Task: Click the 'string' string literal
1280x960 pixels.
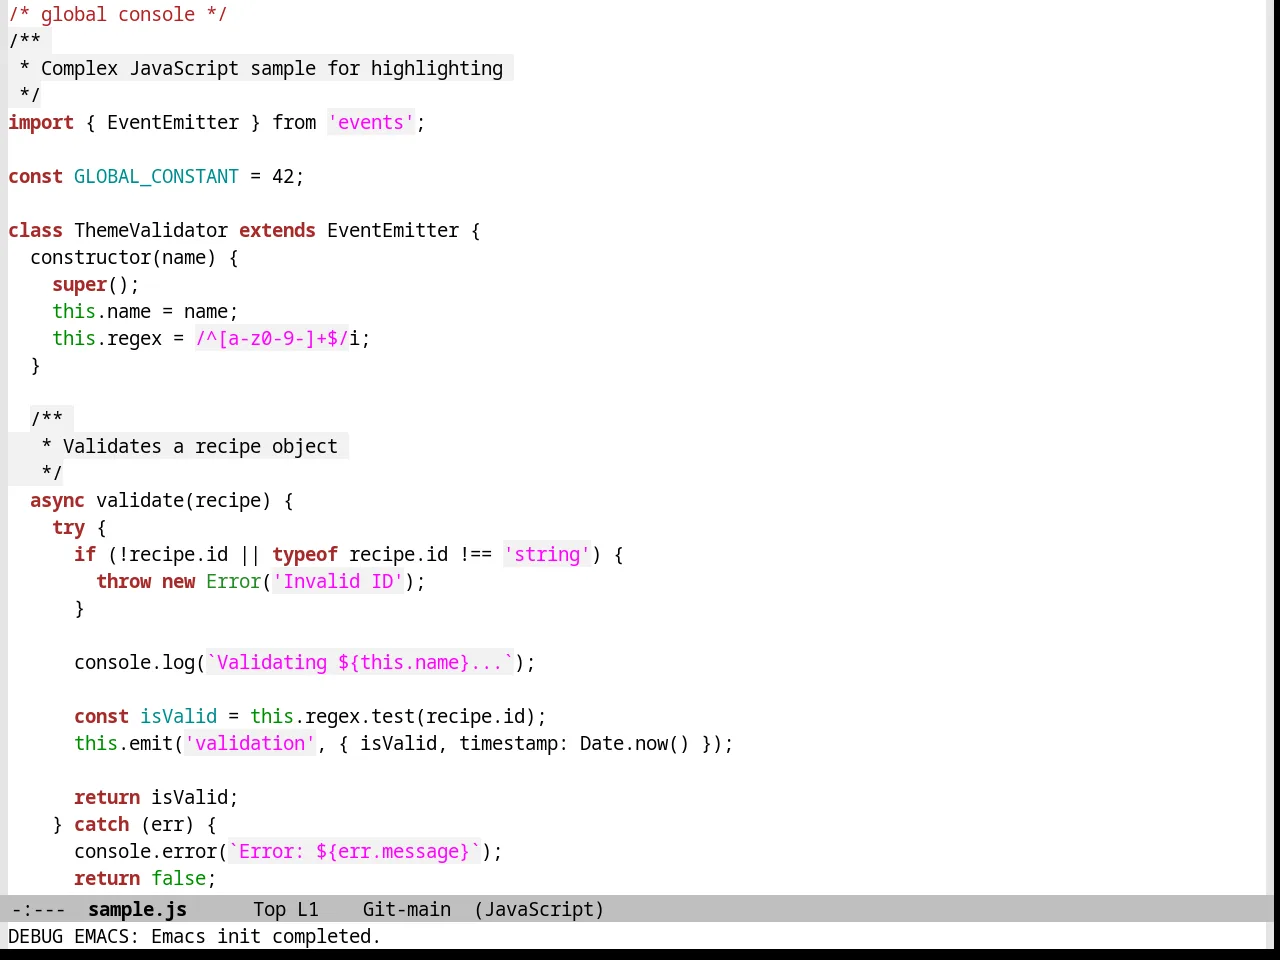Action: click(x=547, y=554)
